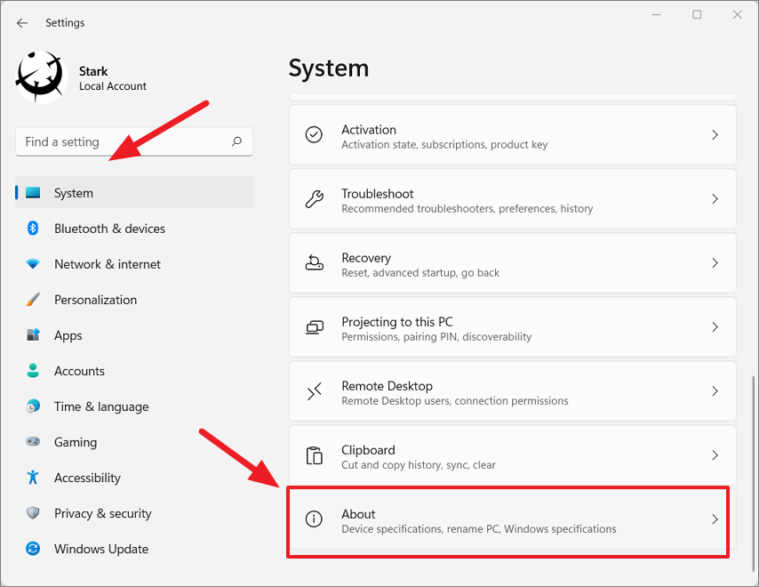Click the Activation checkmark icon
The height and width of the screenshot is (587, 759).
point(314,135)
